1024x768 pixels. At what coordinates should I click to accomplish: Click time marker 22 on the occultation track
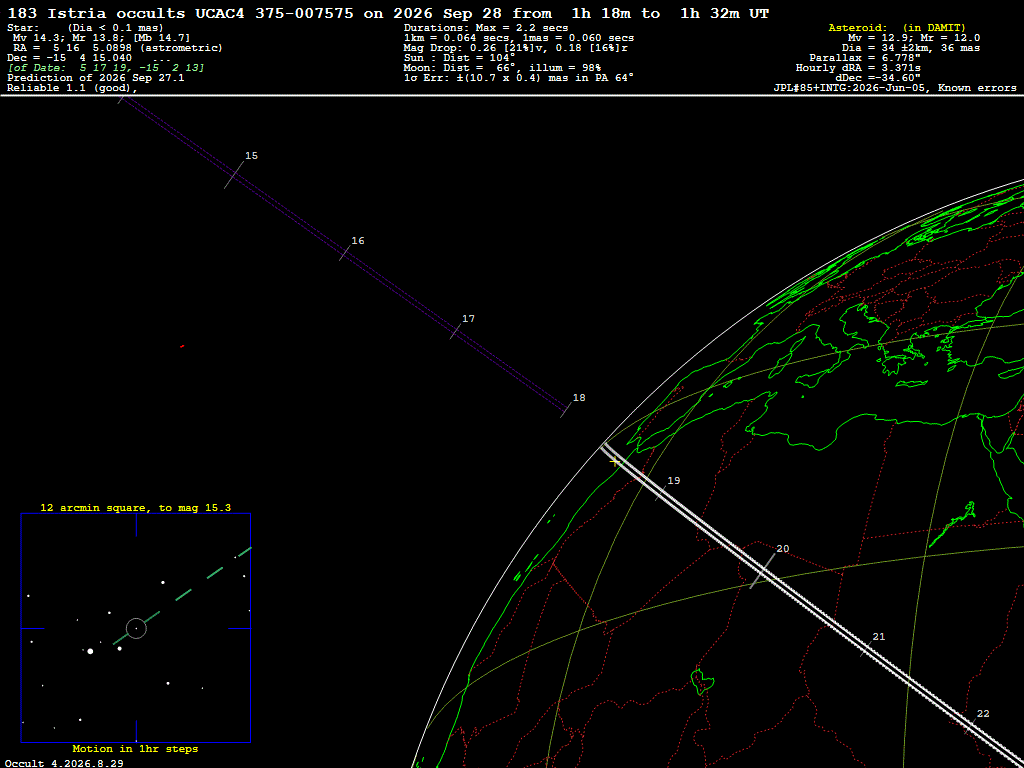(983, 714)
